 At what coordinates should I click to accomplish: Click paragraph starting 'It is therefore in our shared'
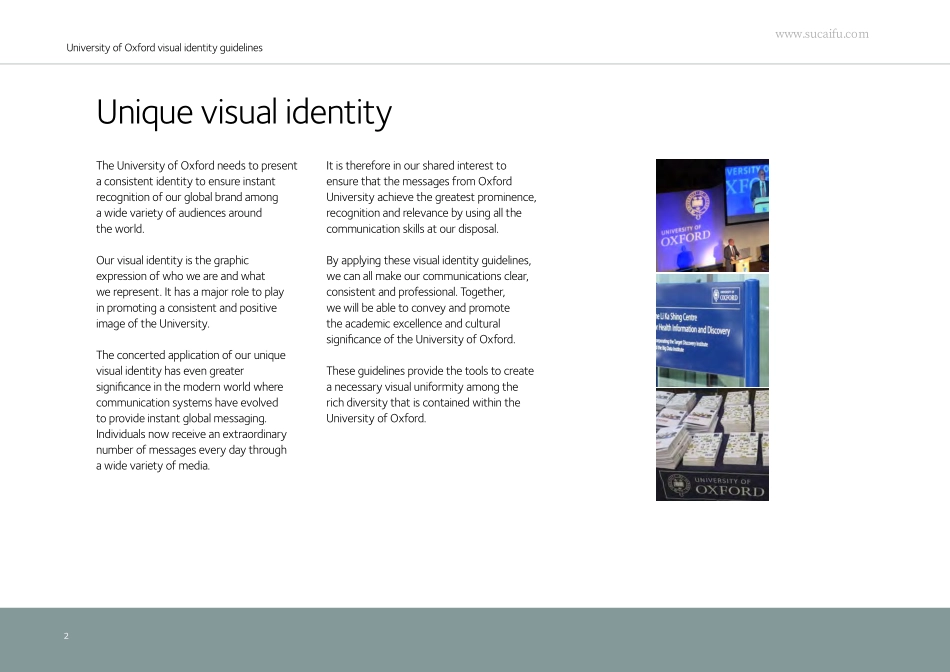(430, 197)
